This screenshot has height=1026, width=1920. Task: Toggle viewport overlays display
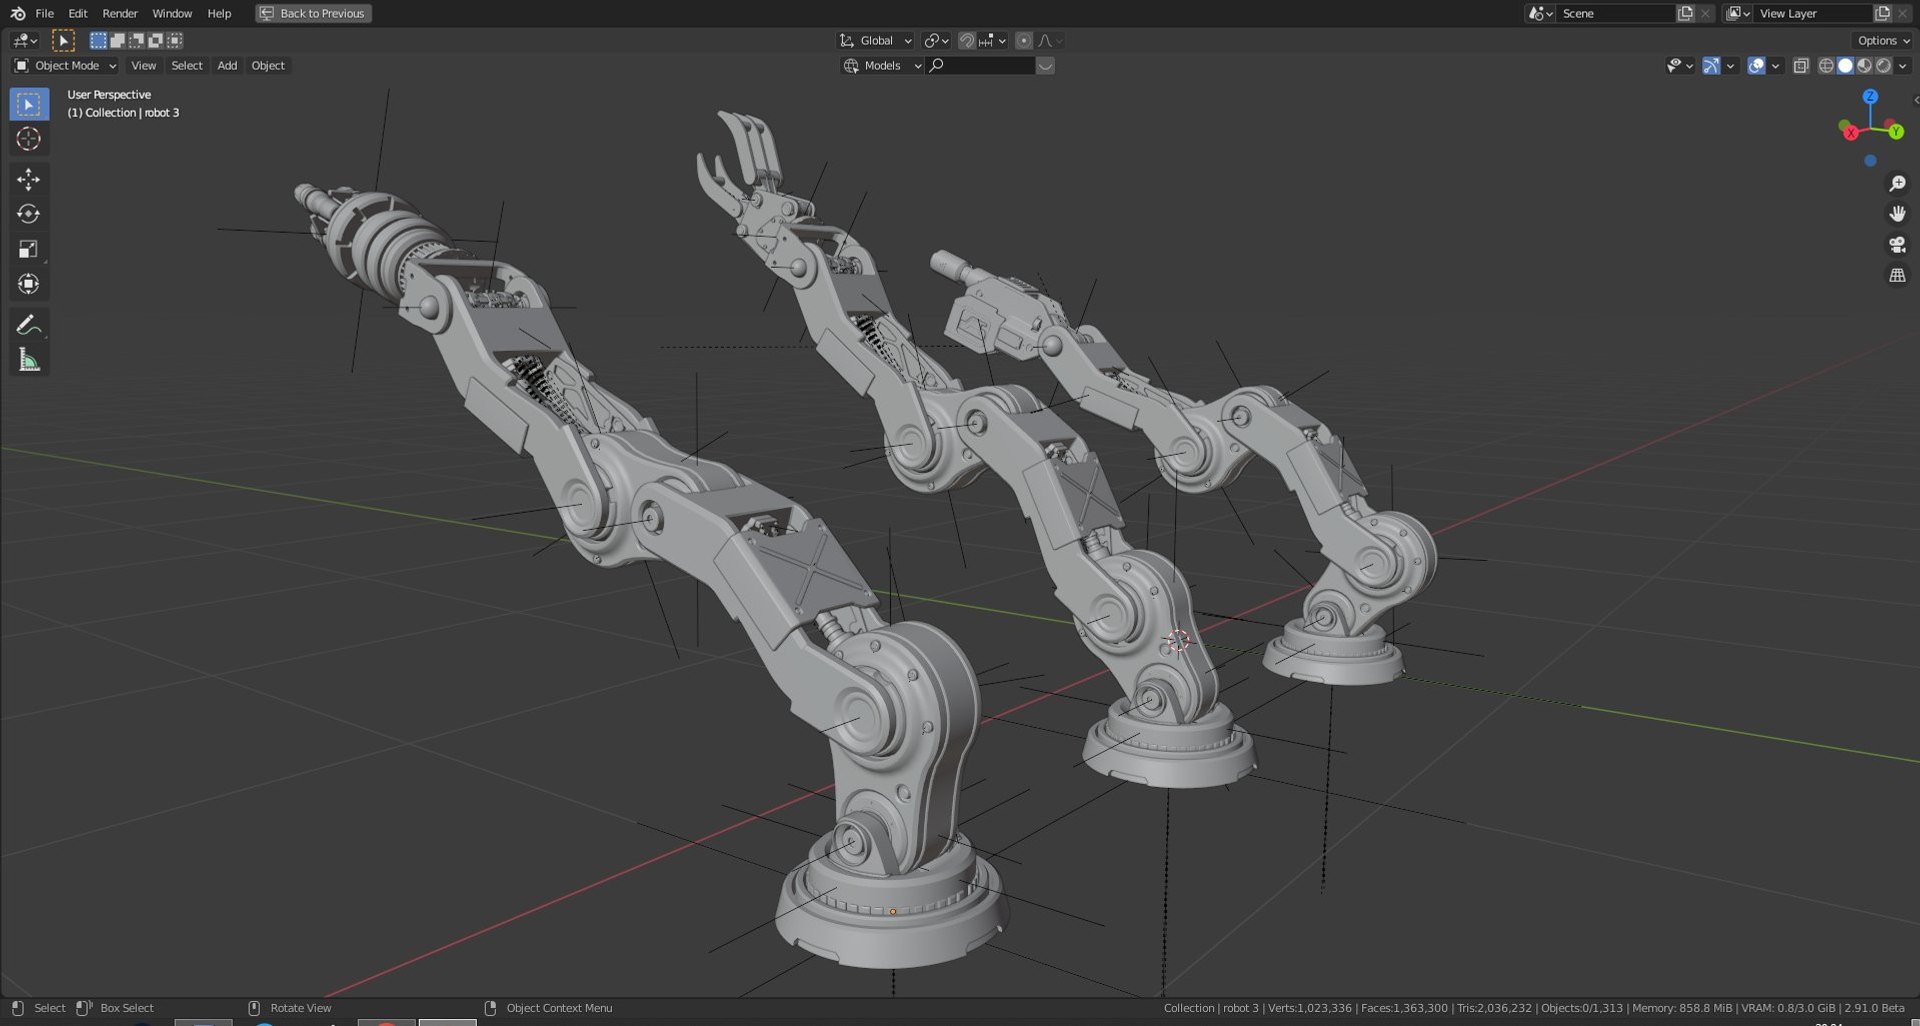(1756, 66)
